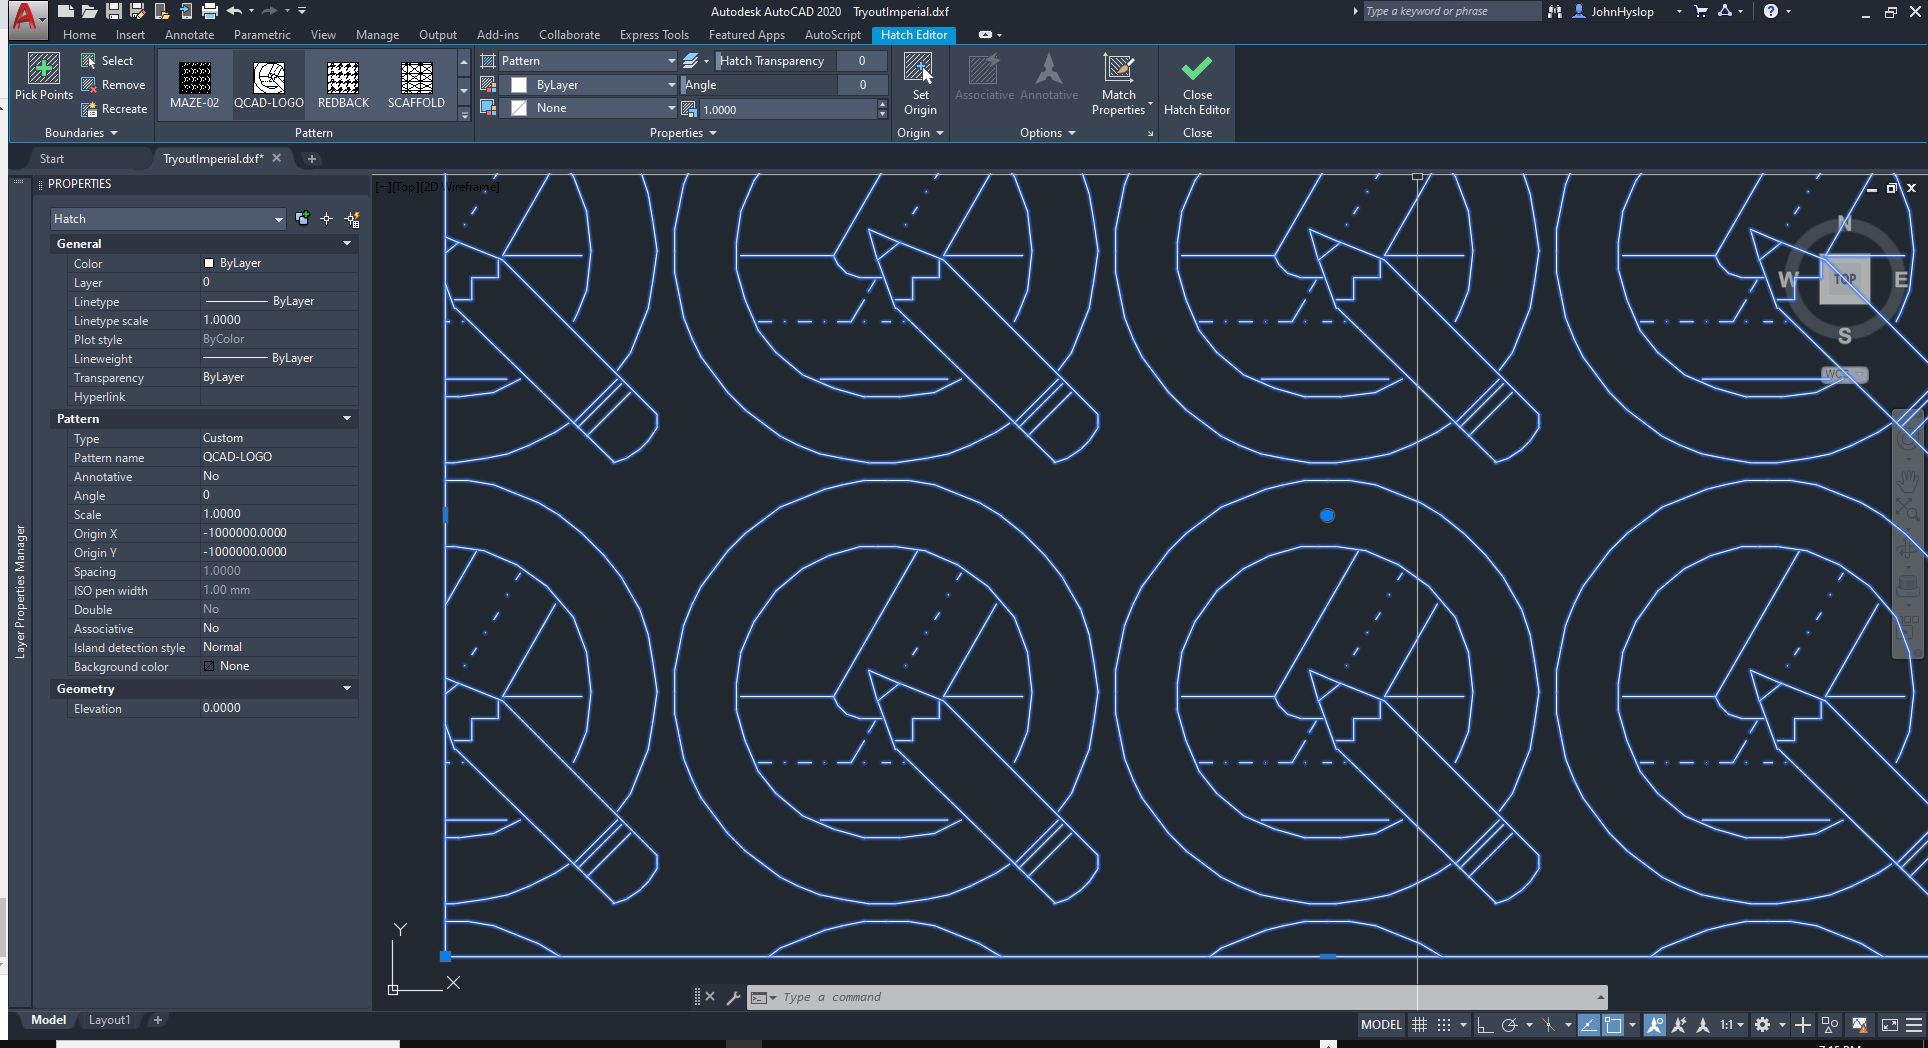Toggle ortho mode in status bar
This screenshot has width=1928, height=1048.
[x=1485, y=1025]
